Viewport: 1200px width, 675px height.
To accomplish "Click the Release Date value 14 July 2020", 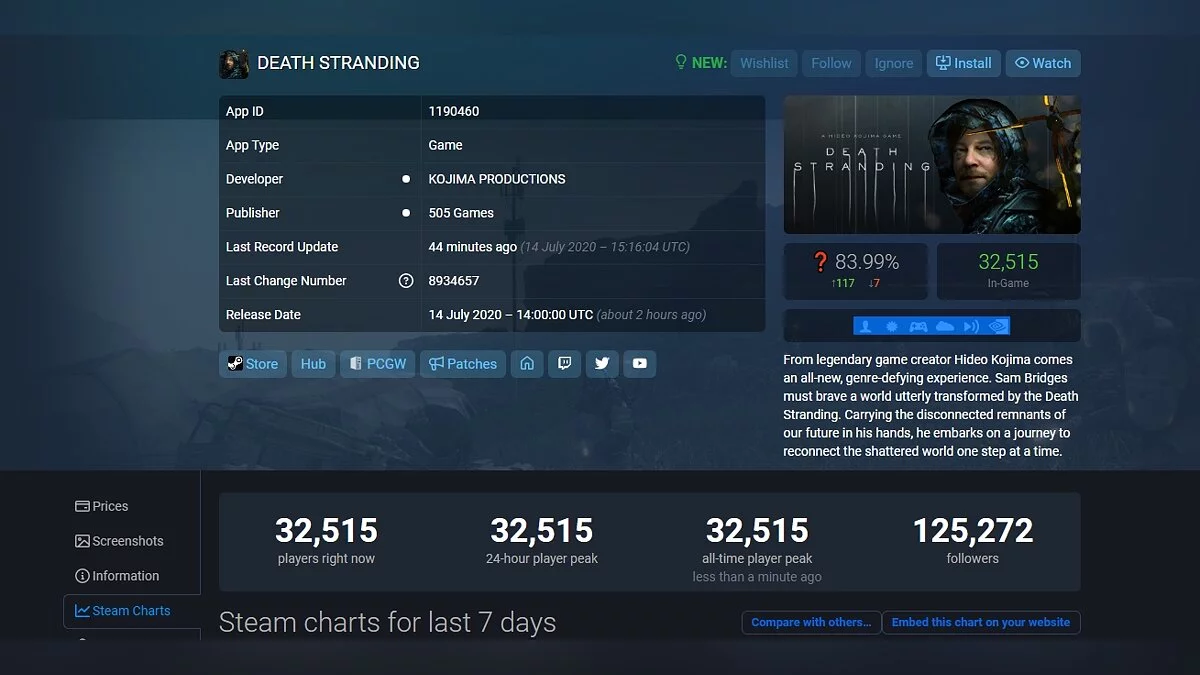I will (511, 315).
